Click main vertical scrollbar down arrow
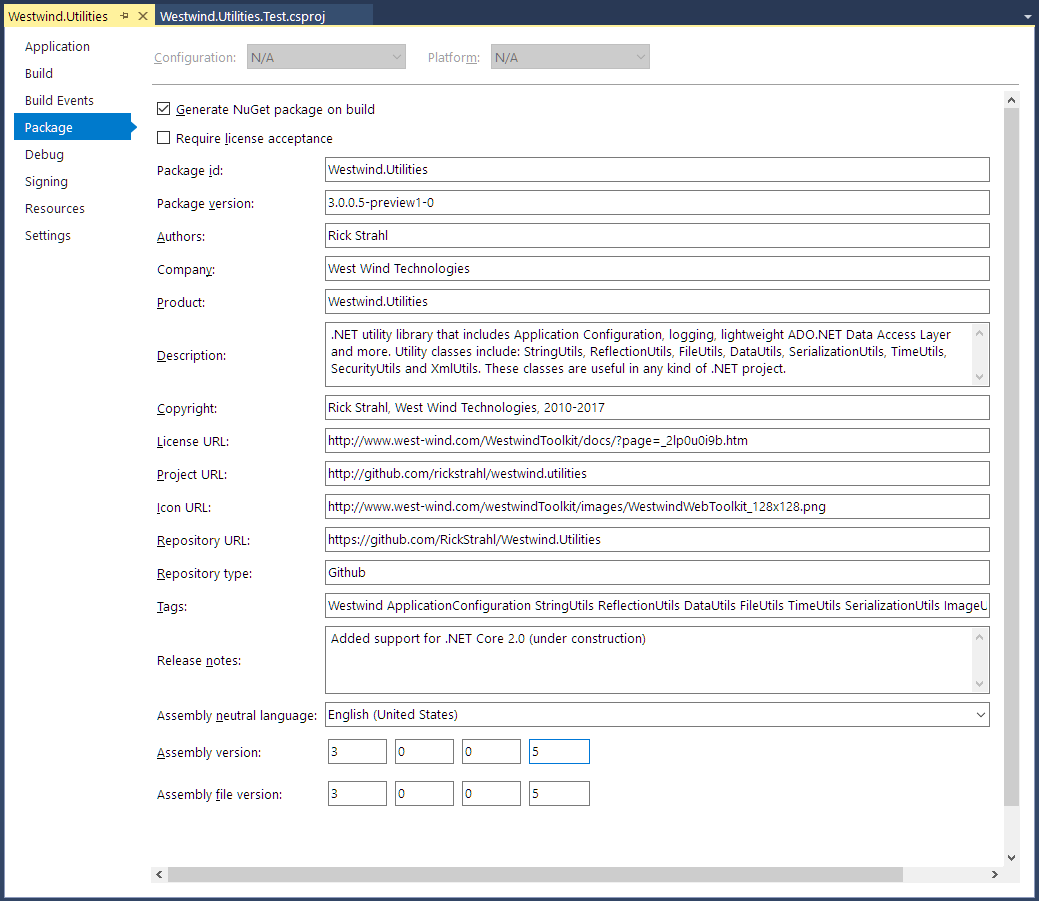The height and width of the screenshot is (901, 1039). point(1011,857)
